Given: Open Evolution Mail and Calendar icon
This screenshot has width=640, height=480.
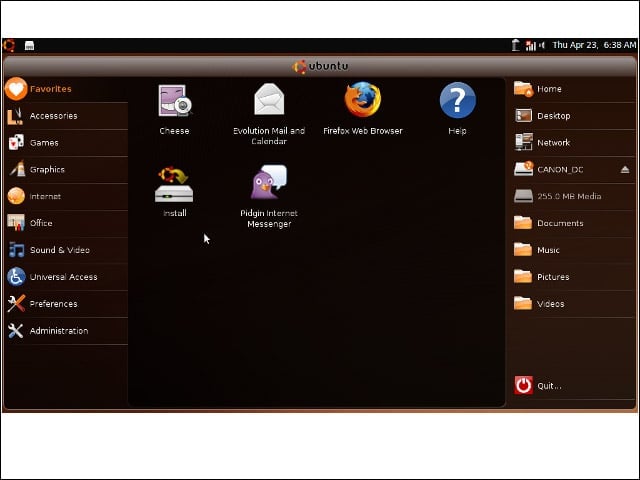Looking at the screenshot, I should (269, 100).
